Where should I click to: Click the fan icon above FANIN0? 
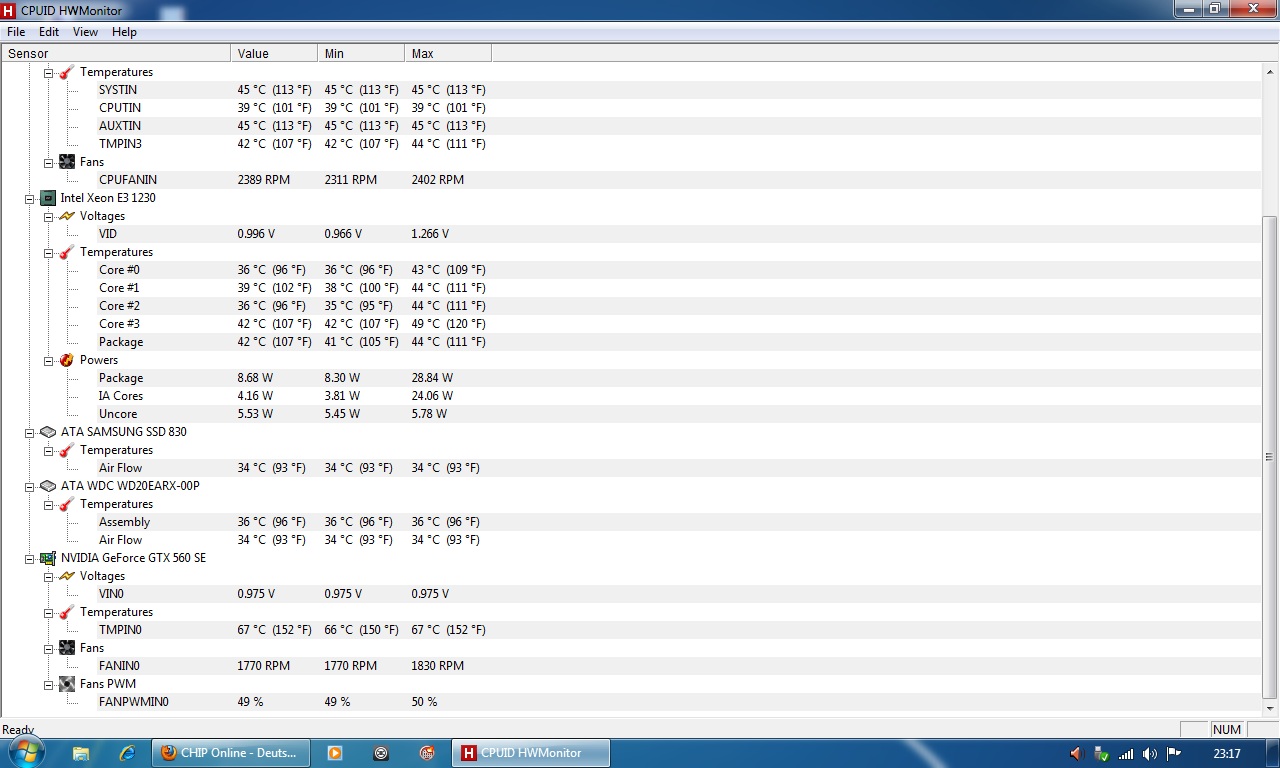[67, 648]
